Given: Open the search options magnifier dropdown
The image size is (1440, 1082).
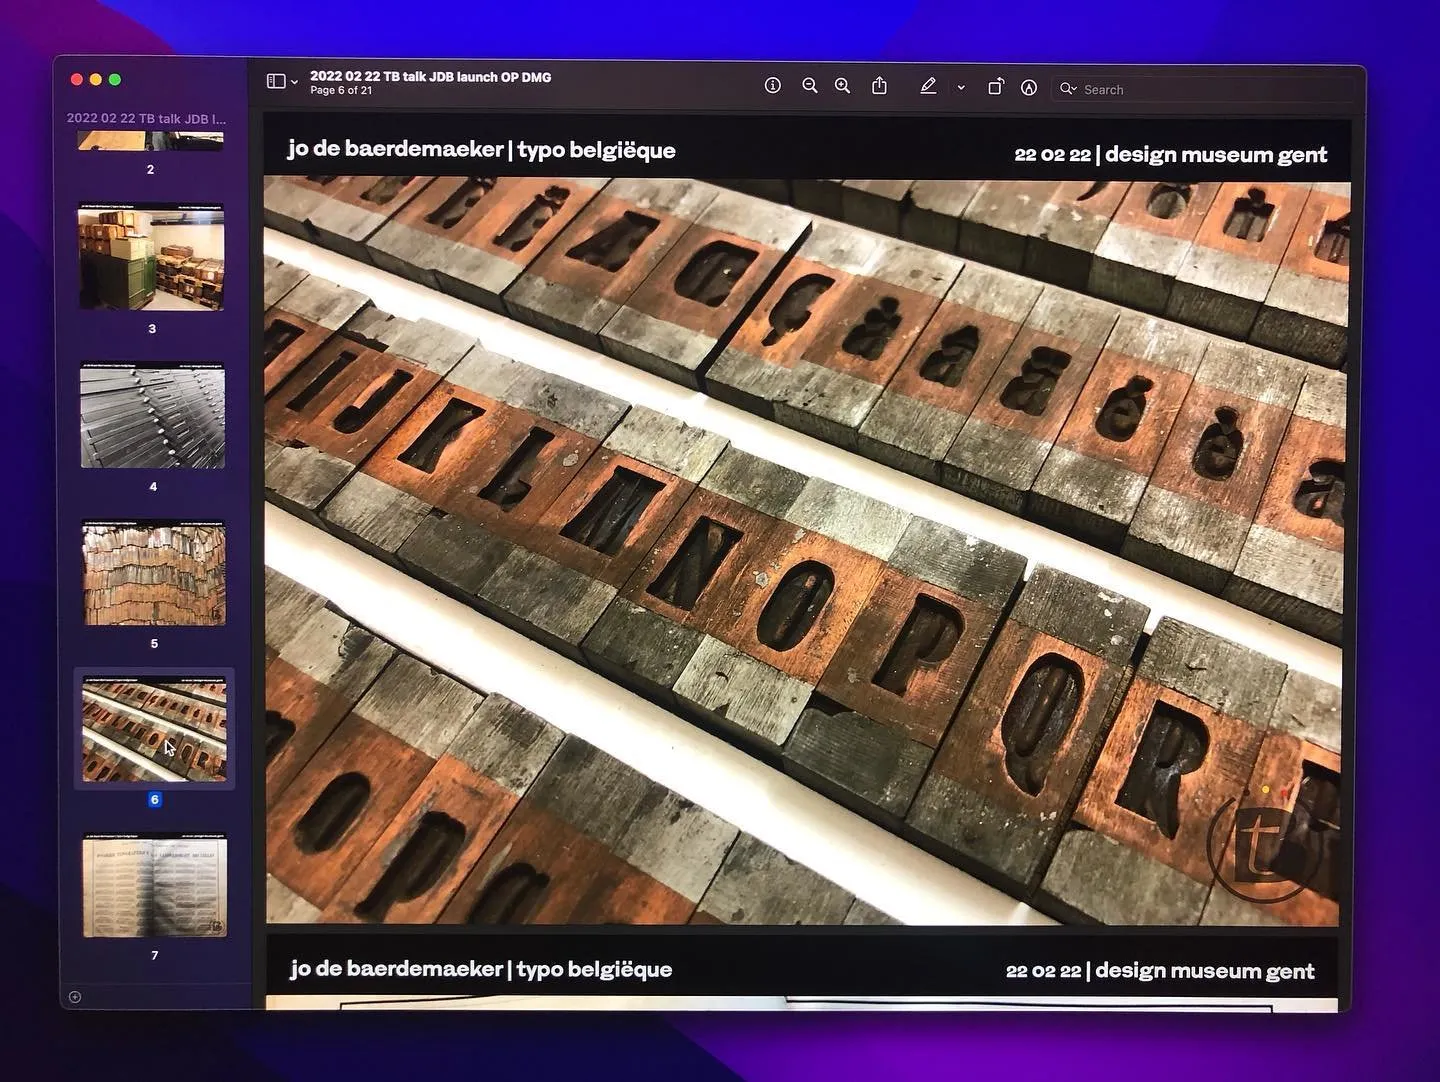Looking at the screenshot, I should 1068,89.
